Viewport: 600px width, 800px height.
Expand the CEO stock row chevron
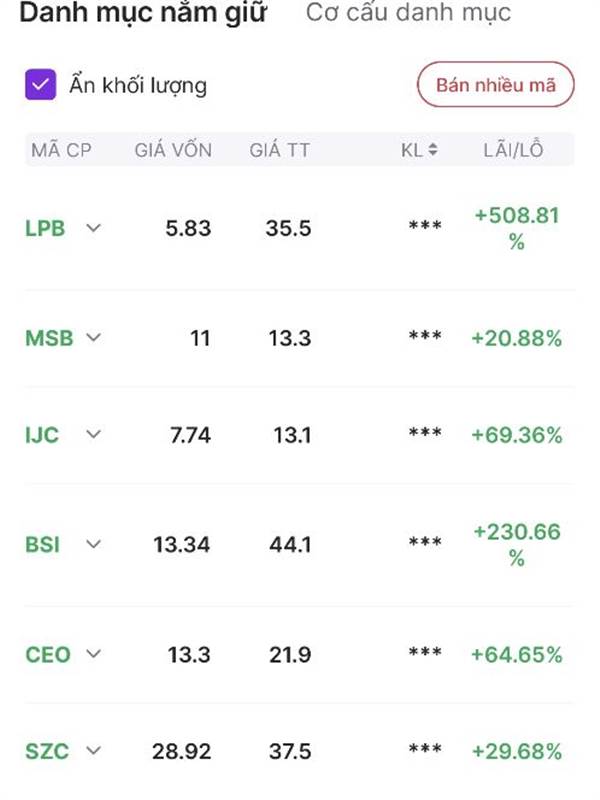(93, 654)
